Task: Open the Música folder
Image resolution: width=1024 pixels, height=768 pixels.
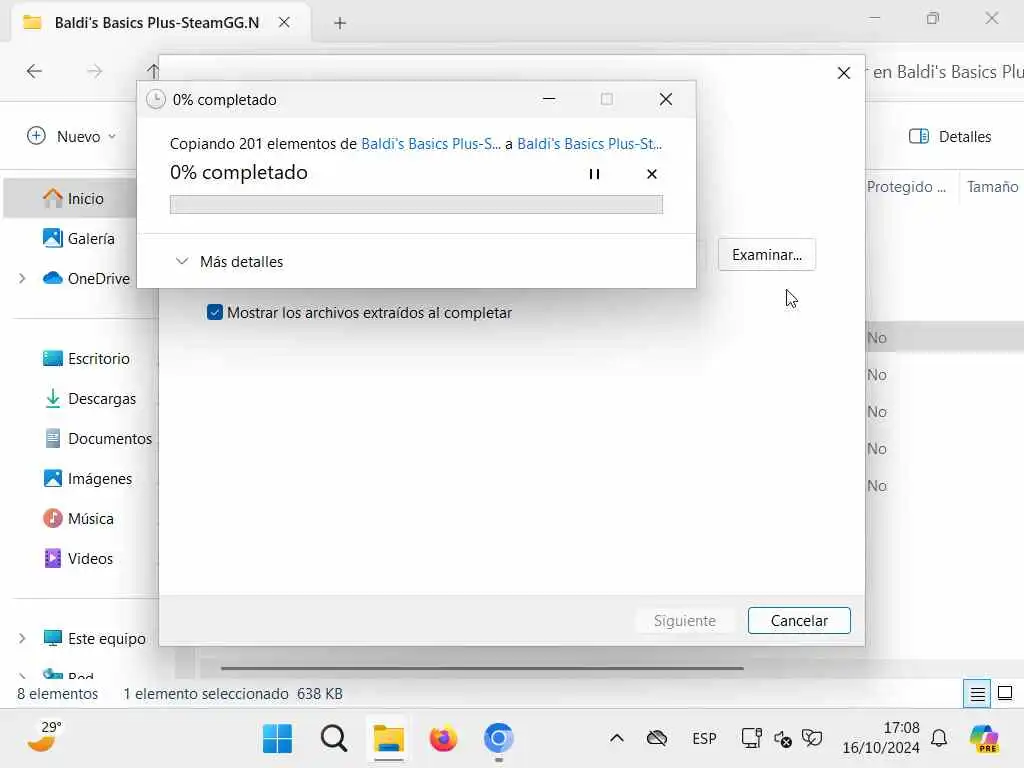Action: point(78,519)
